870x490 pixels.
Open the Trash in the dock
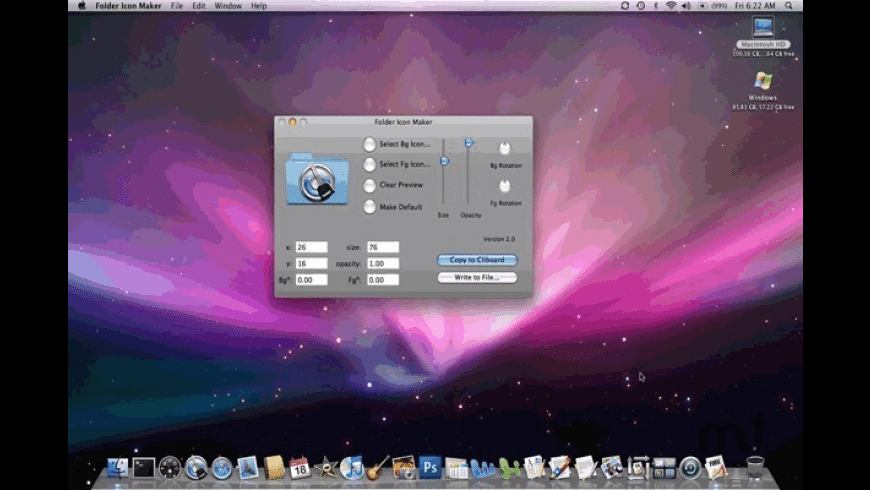point(755,468)
